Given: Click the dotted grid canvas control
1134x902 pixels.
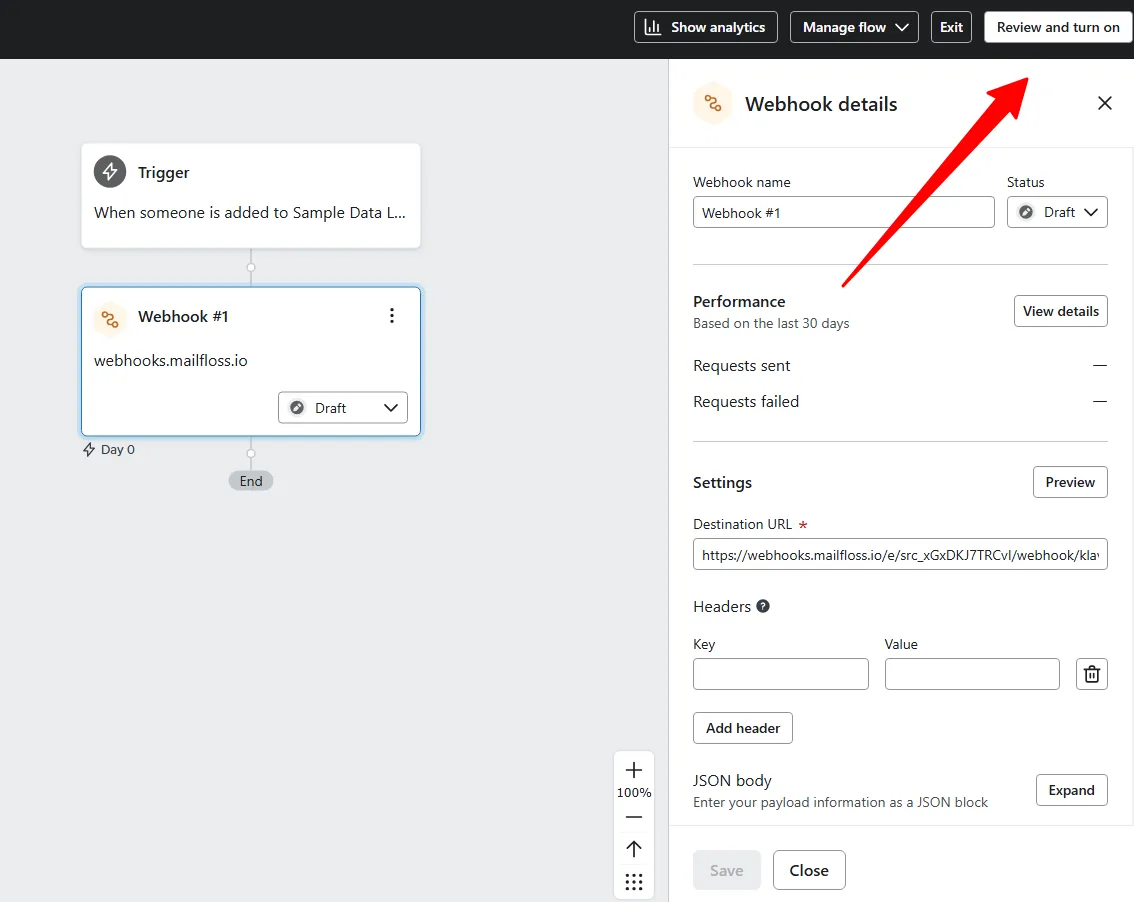Looking at the screenshot, I should [x=634, y=882].
